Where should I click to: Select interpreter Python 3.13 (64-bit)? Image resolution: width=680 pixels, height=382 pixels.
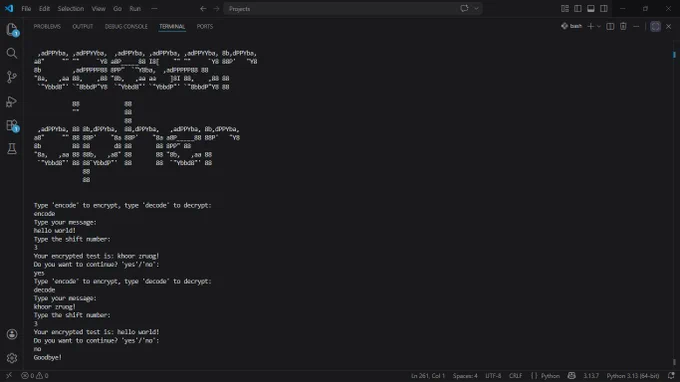tap(633, 376)
